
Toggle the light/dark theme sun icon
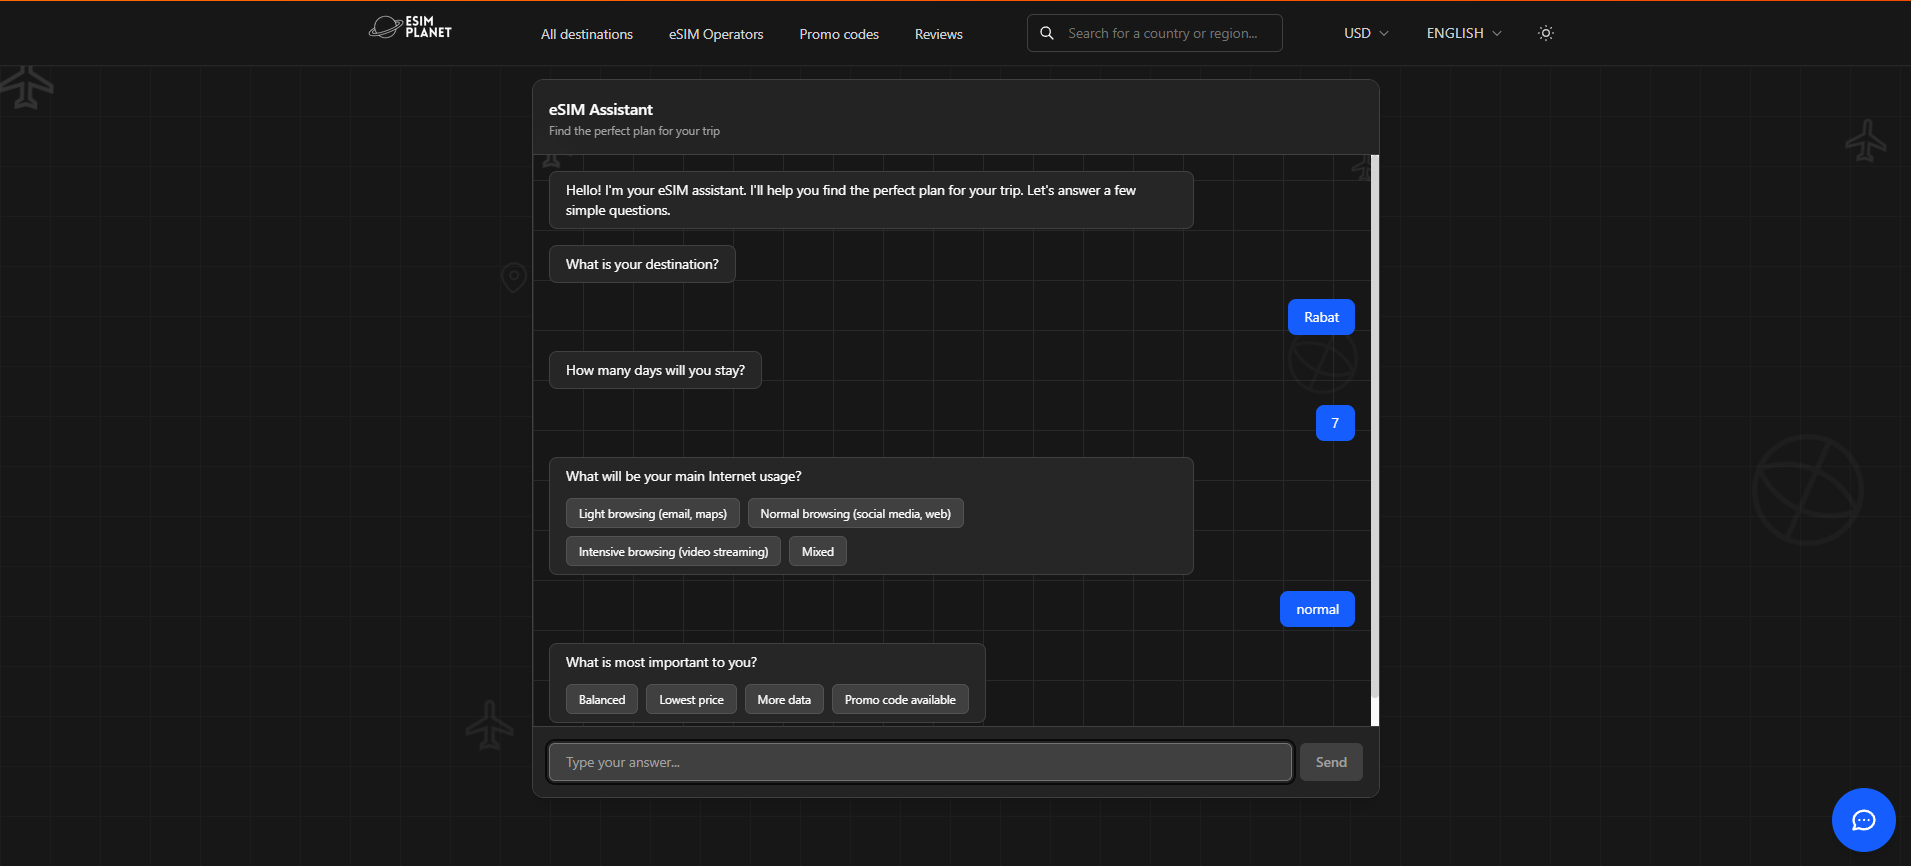click(1545, 33)
